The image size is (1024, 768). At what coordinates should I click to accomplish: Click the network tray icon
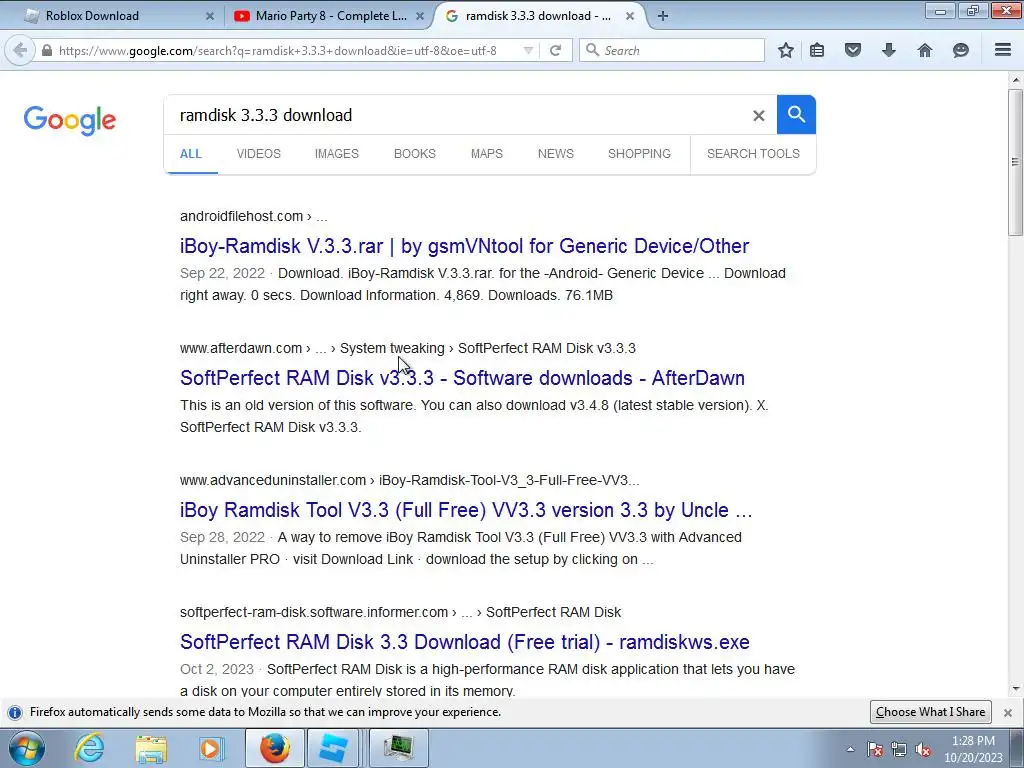pyautogui.click(x=899, y=749)
